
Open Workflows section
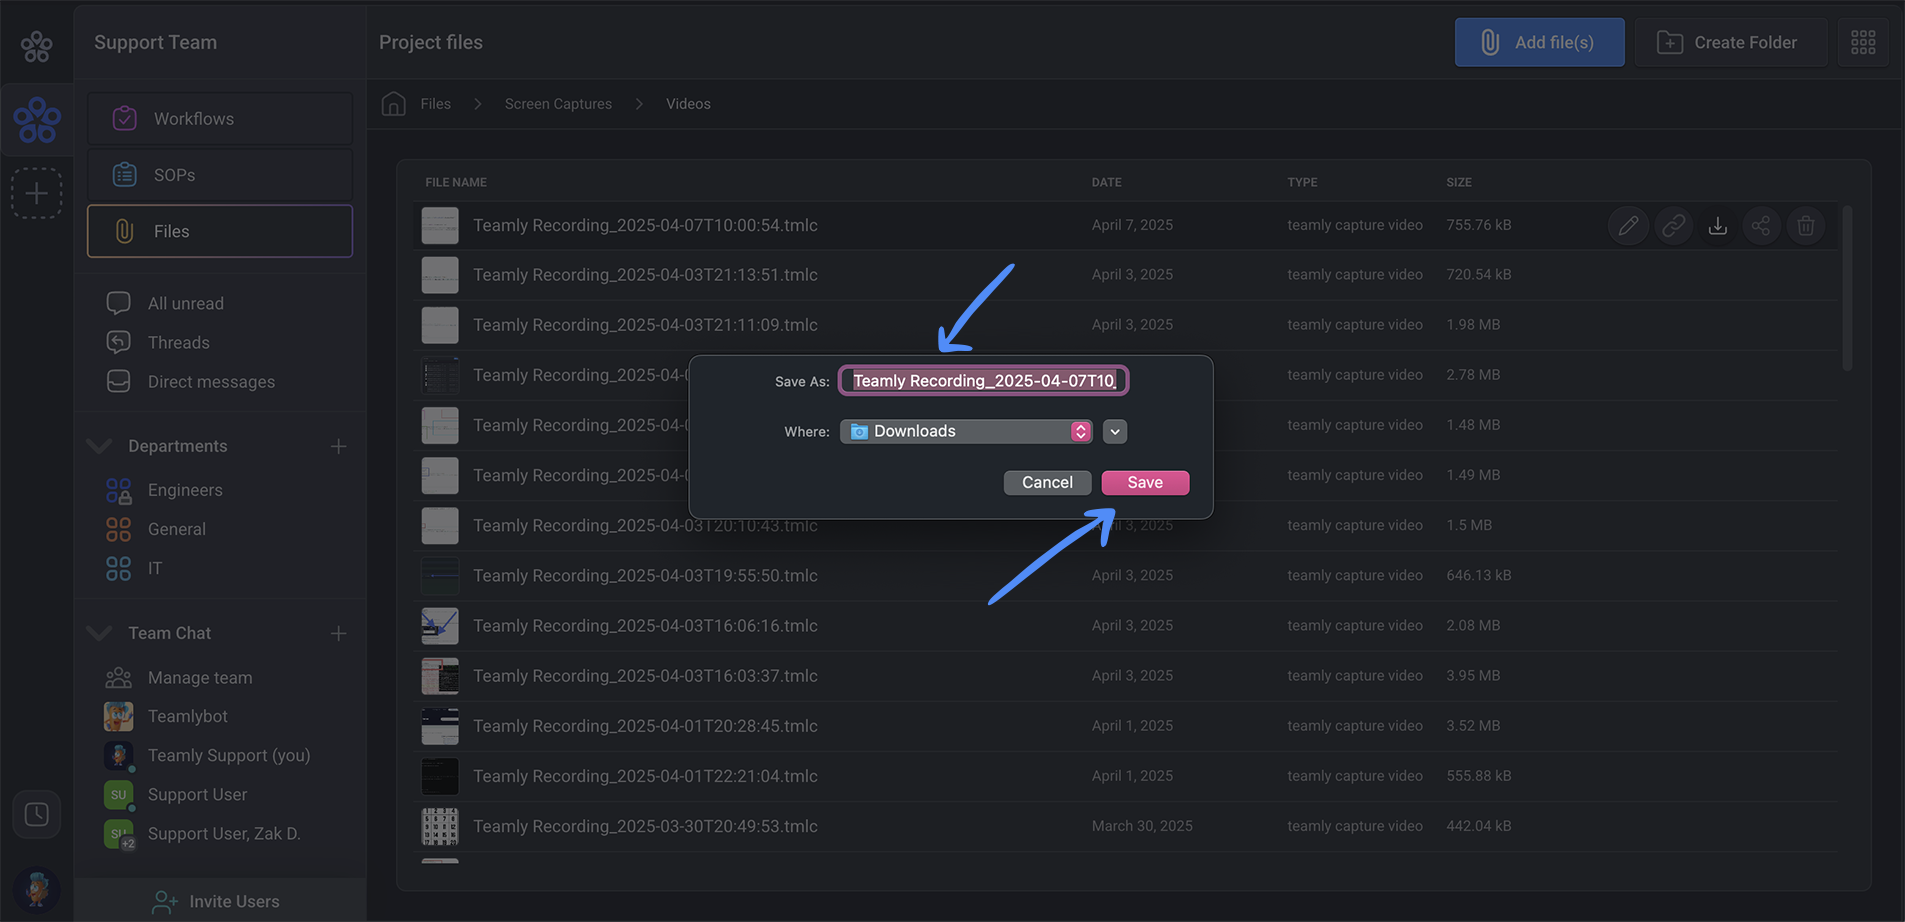point(220,119)
